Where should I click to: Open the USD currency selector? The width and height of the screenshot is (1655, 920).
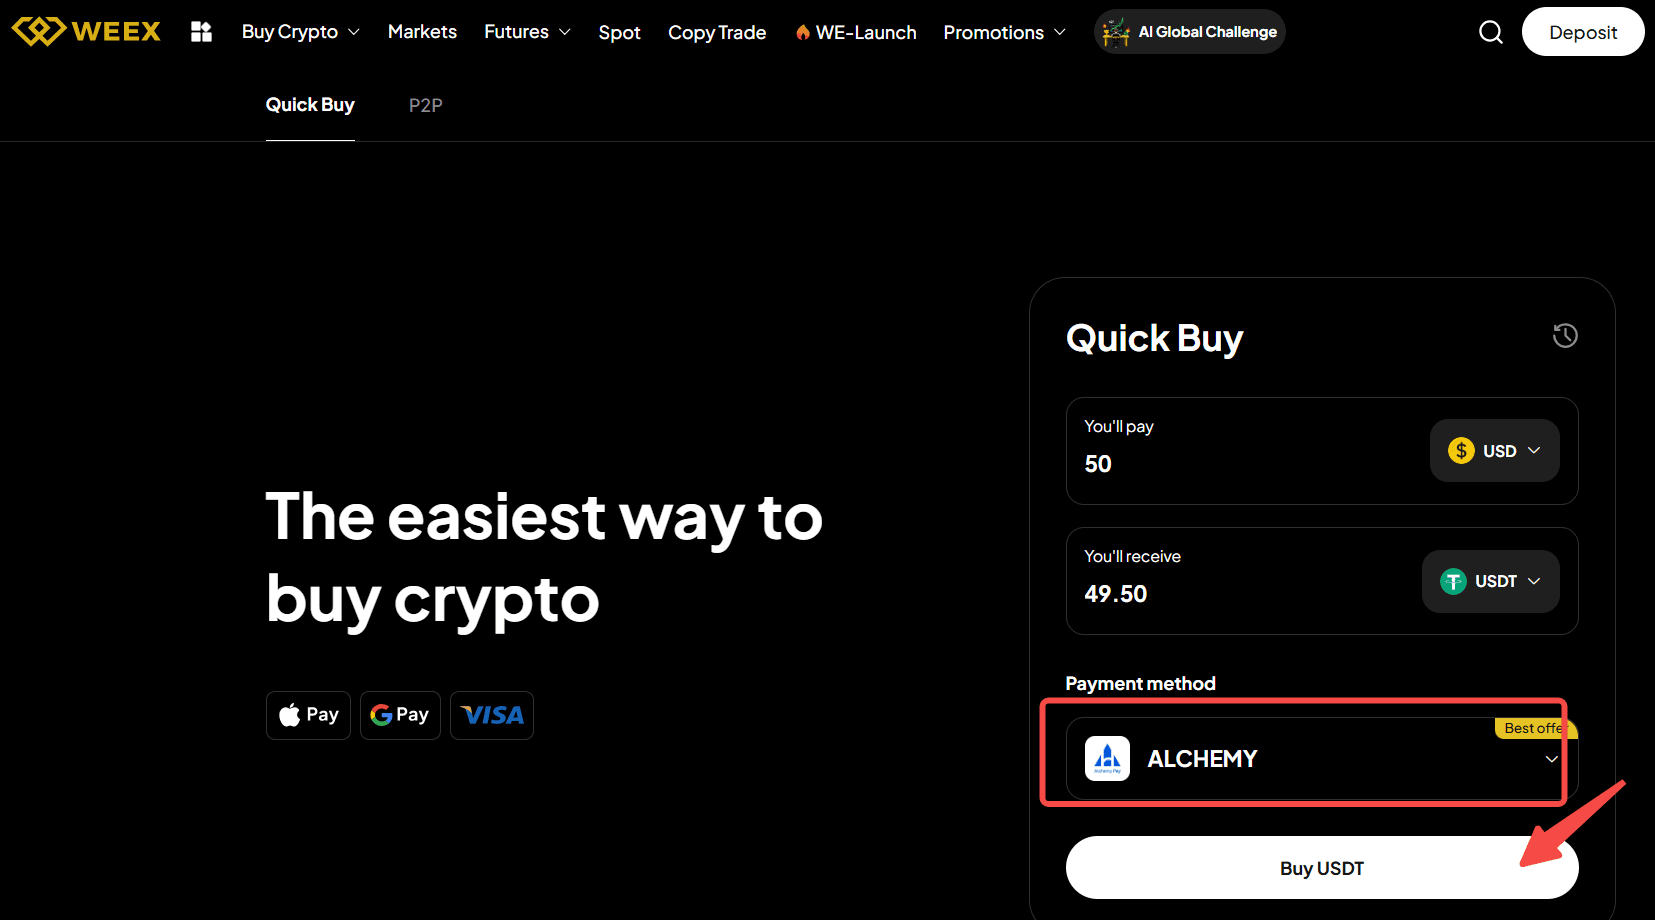click(1494, 451)
